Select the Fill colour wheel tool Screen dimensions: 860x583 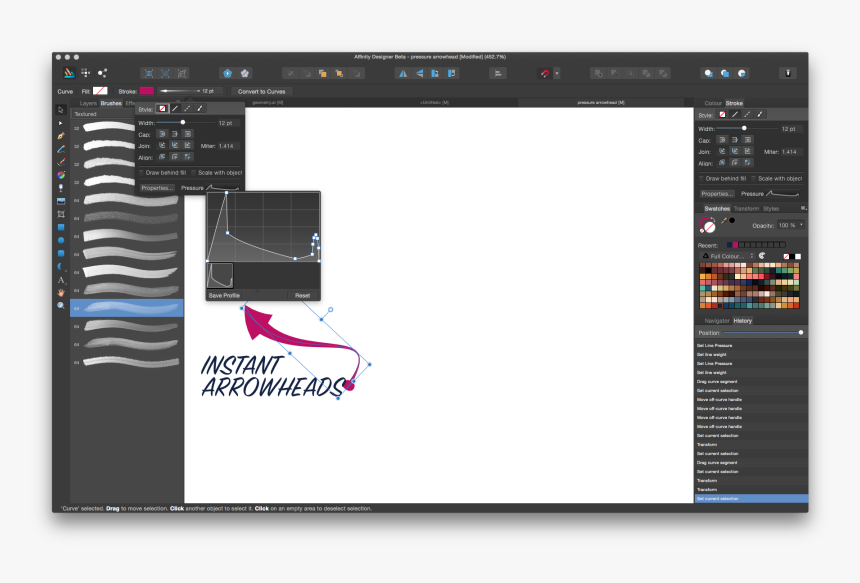(x=61, y=175)
